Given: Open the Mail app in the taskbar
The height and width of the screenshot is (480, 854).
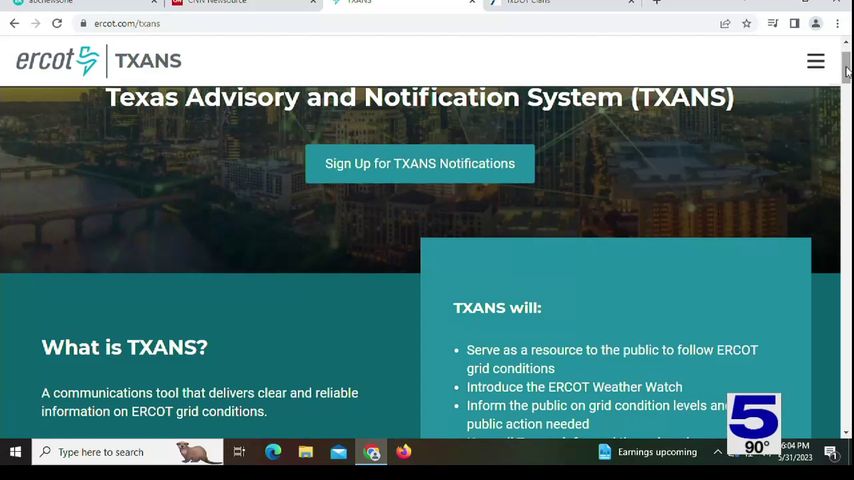Looking at the screenshot, I should click(x=339, y=452).
